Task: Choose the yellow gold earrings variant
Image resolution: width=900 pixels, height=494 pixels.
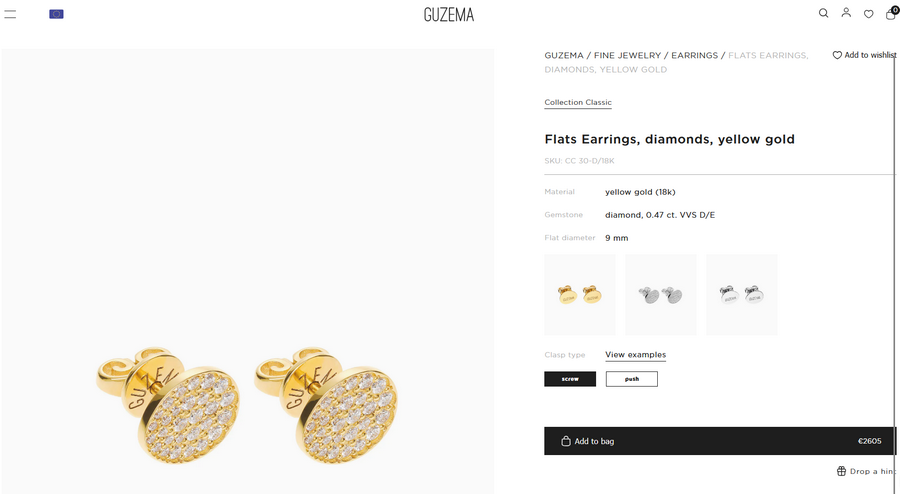Action: pyautogui.click(x=580, y=295)
